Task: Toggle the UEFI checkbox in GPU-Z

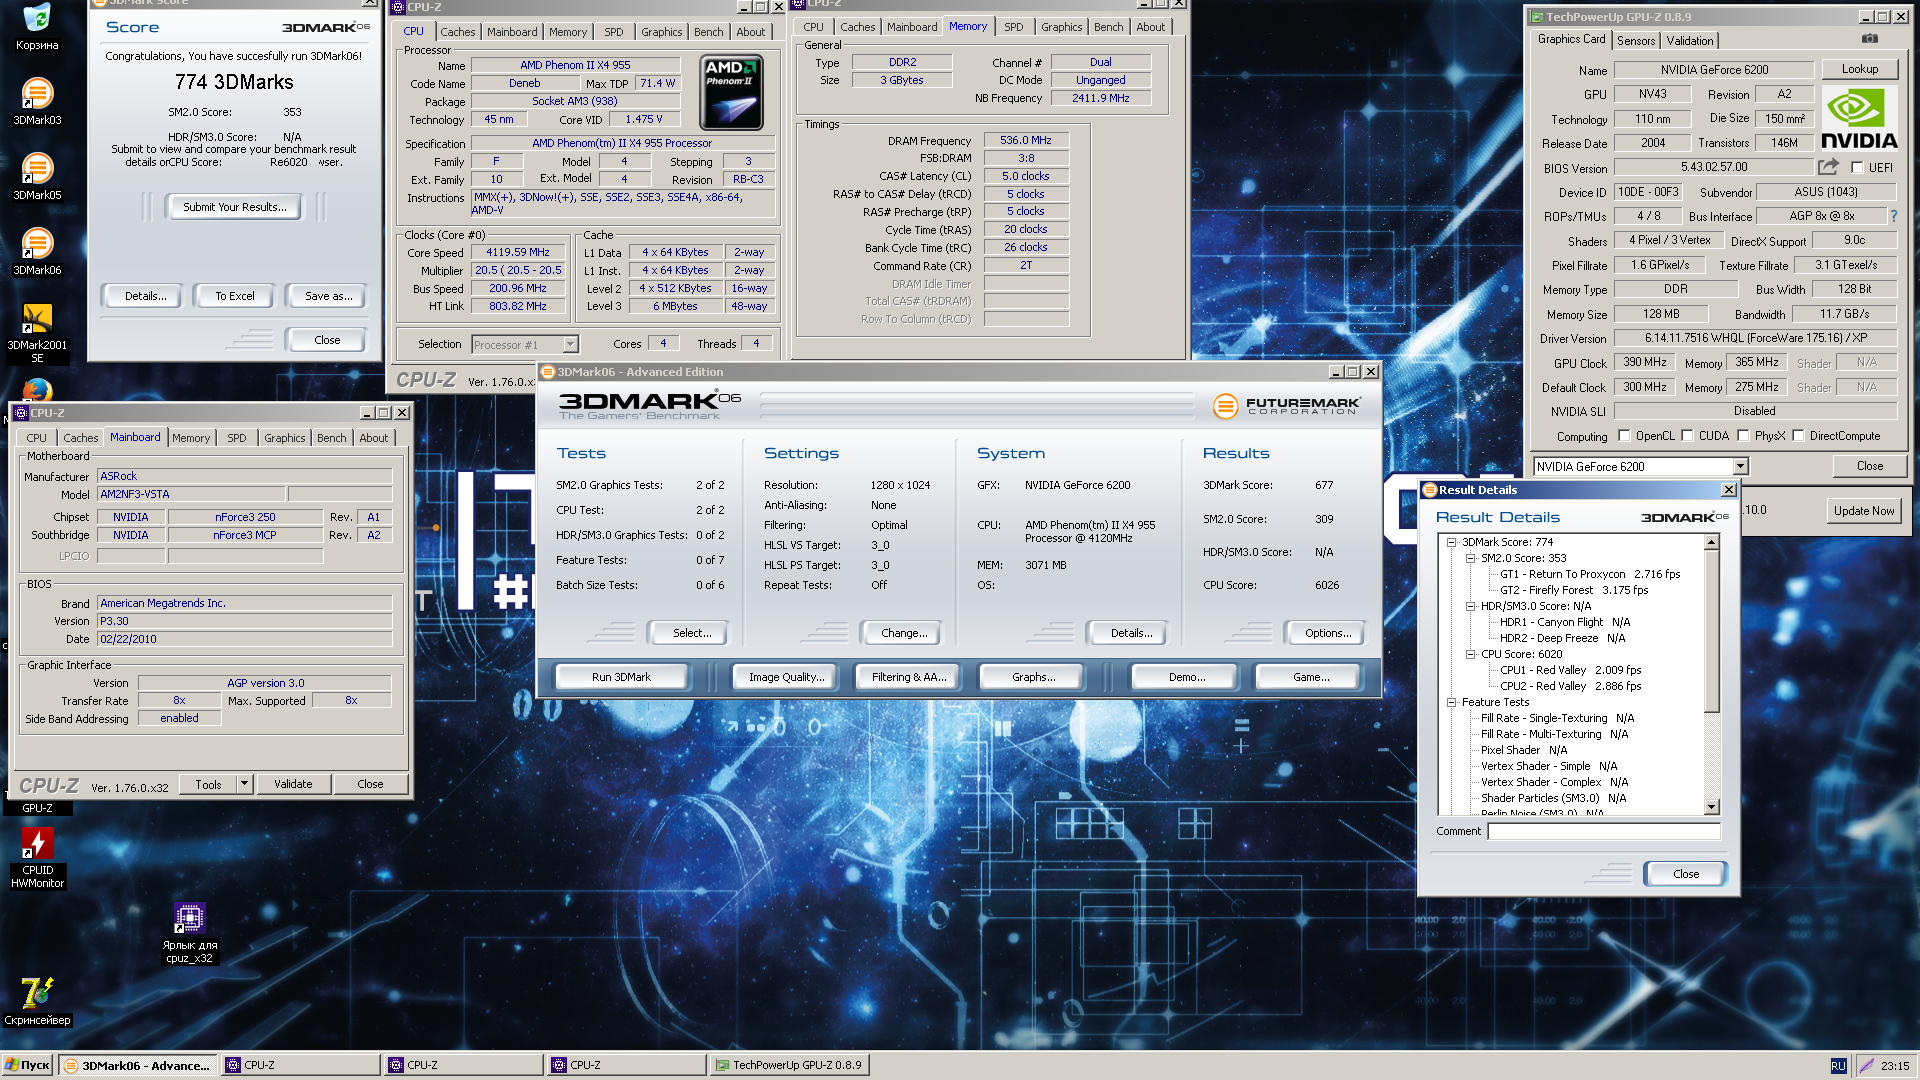Action: (x=1857, y=168)
